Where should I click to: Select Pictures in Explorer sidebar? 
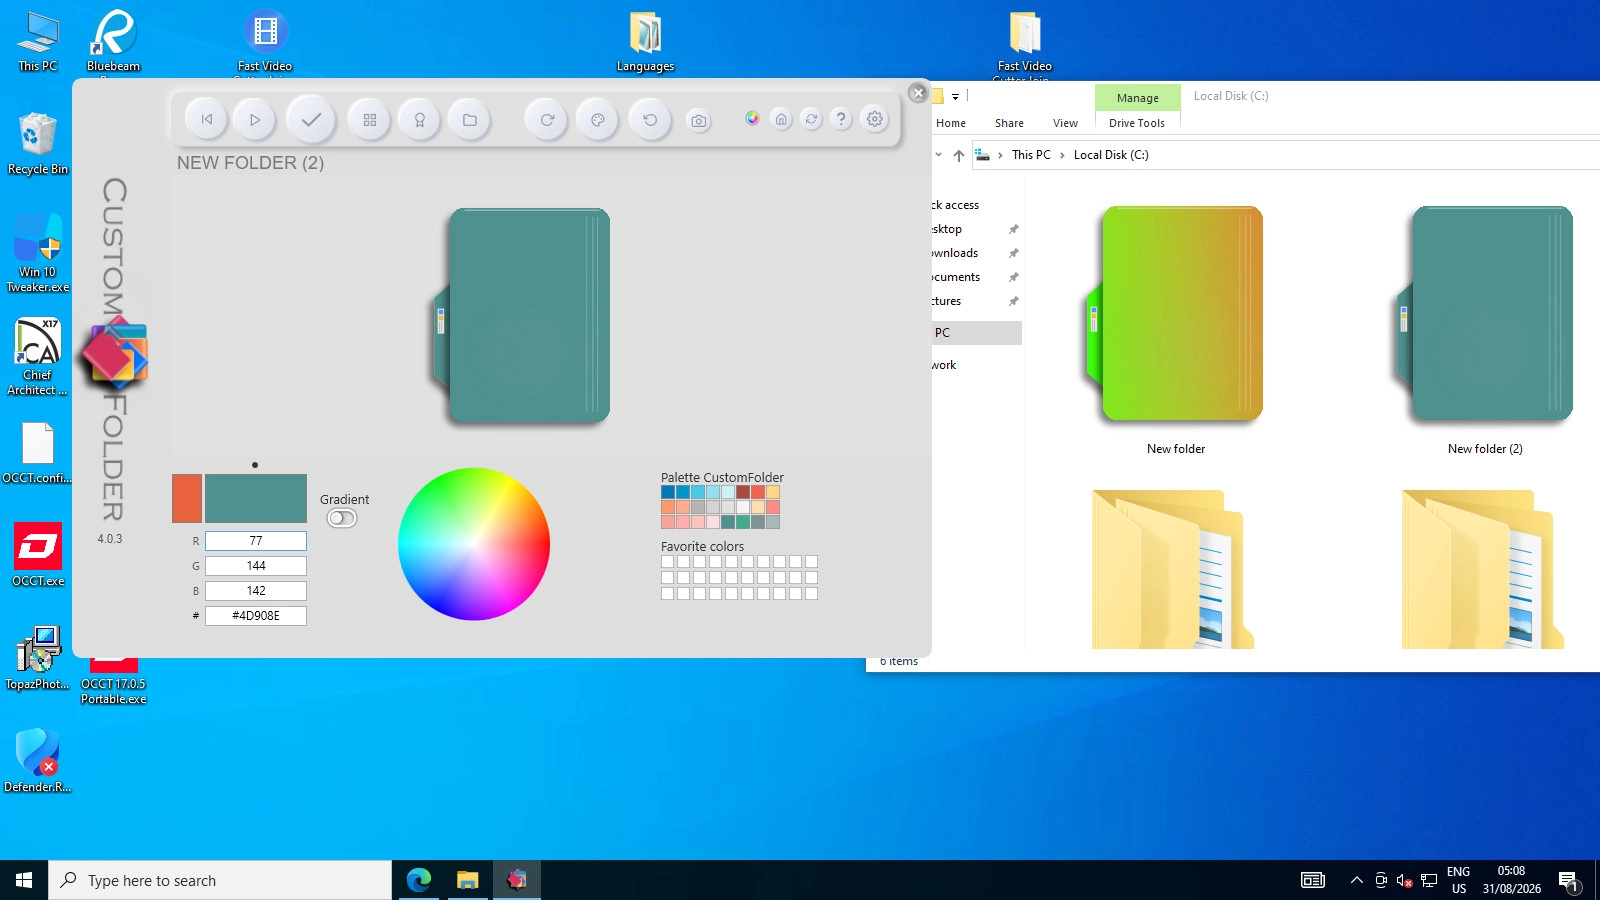point(947,301)
